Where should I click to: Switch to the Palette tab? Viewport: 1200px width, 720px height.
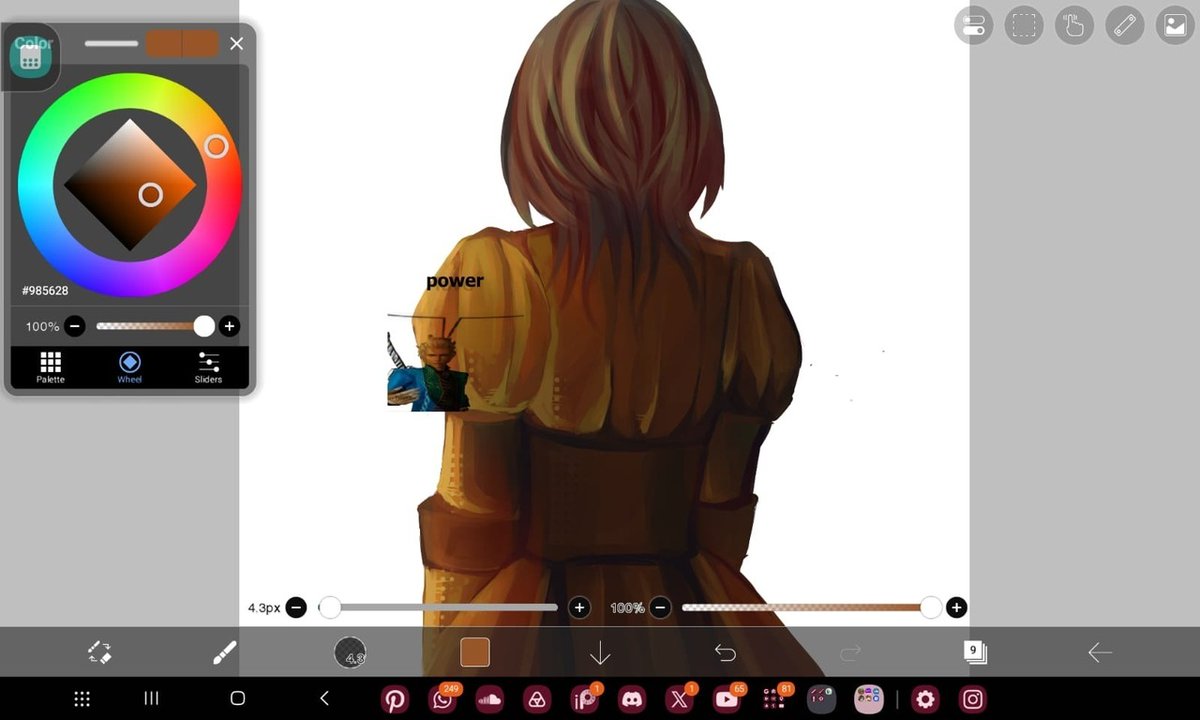pyautogui.click(x=50, y=367)
